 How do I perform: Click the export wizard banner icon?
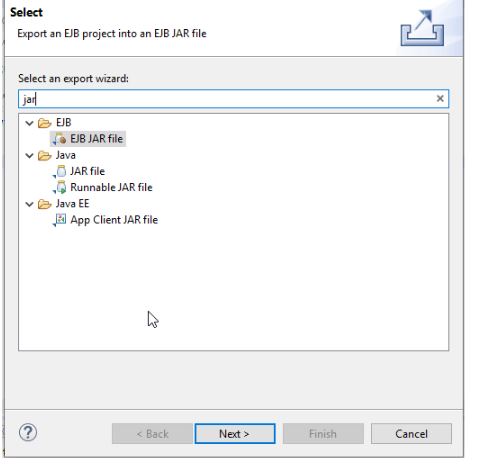coord(422,28)
